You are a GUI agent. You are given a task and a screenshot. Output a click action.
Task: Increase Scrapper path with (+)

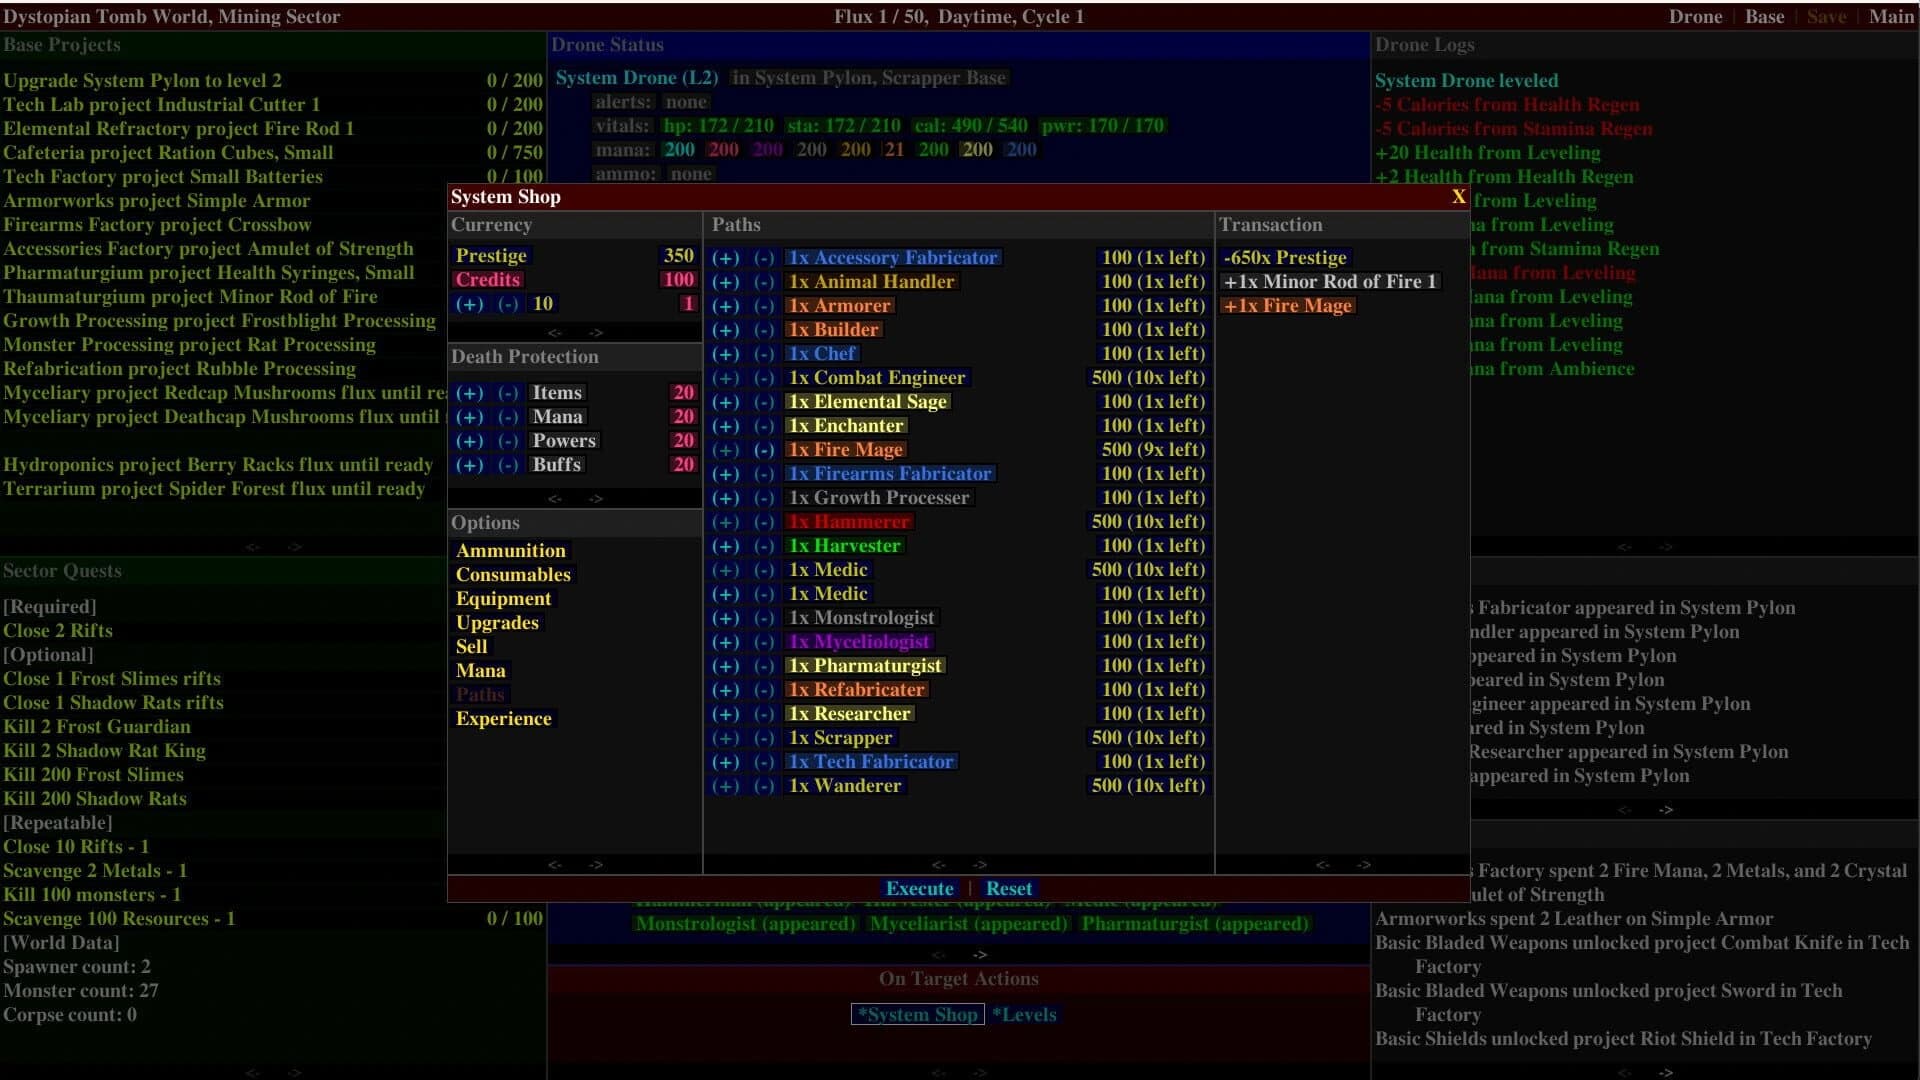click(726, 738)
